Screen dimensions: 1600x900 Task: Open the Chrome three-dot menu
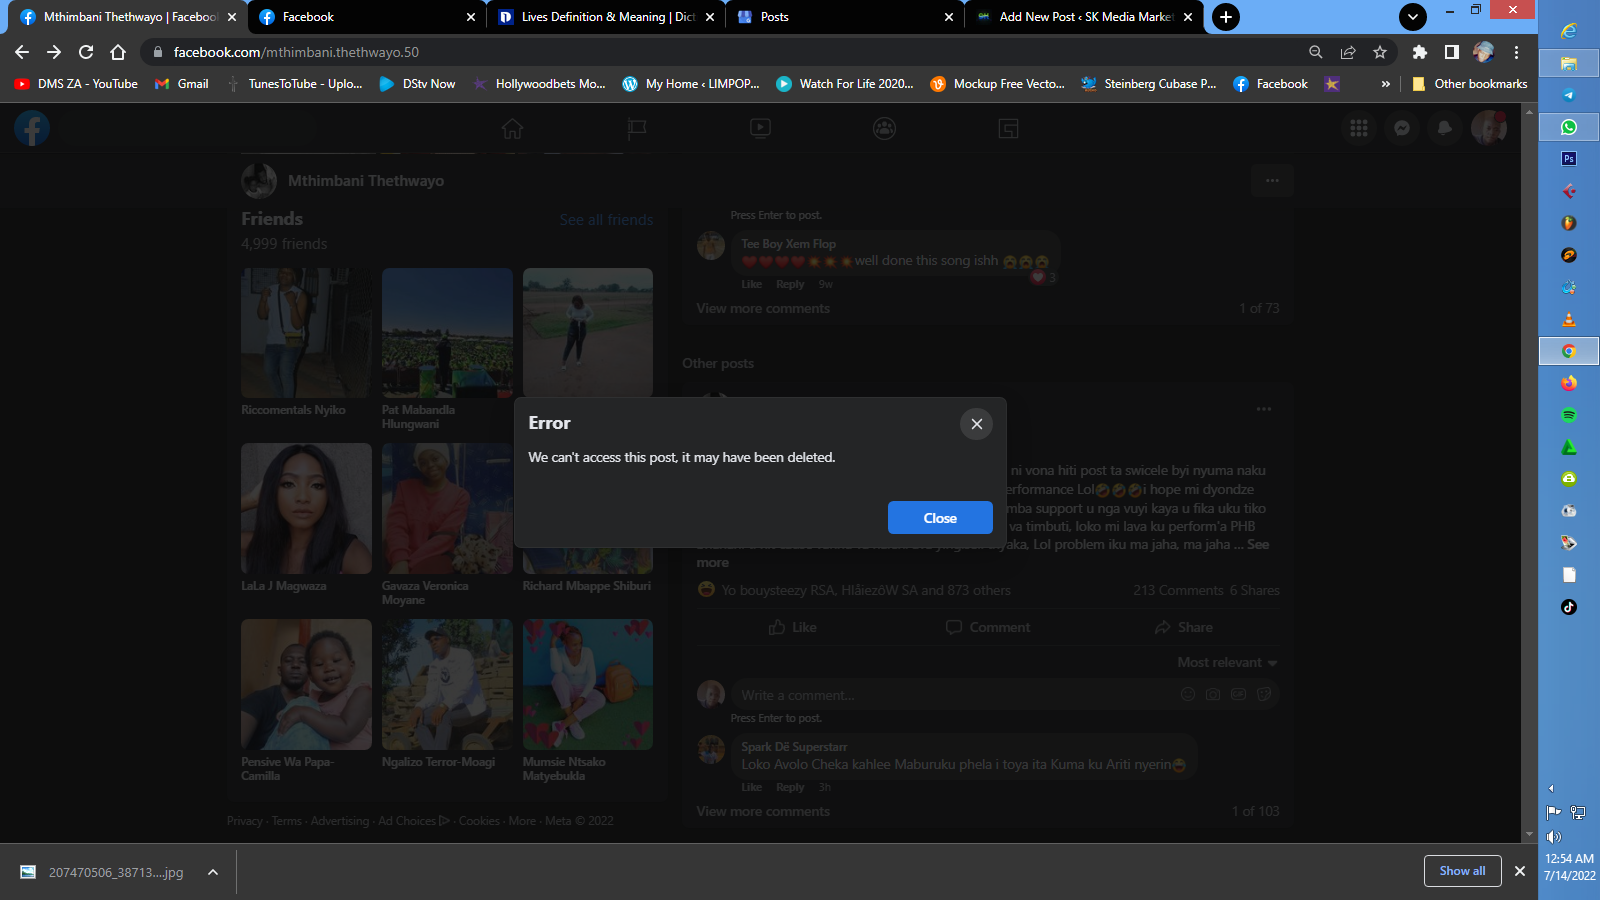point(1517,52)
